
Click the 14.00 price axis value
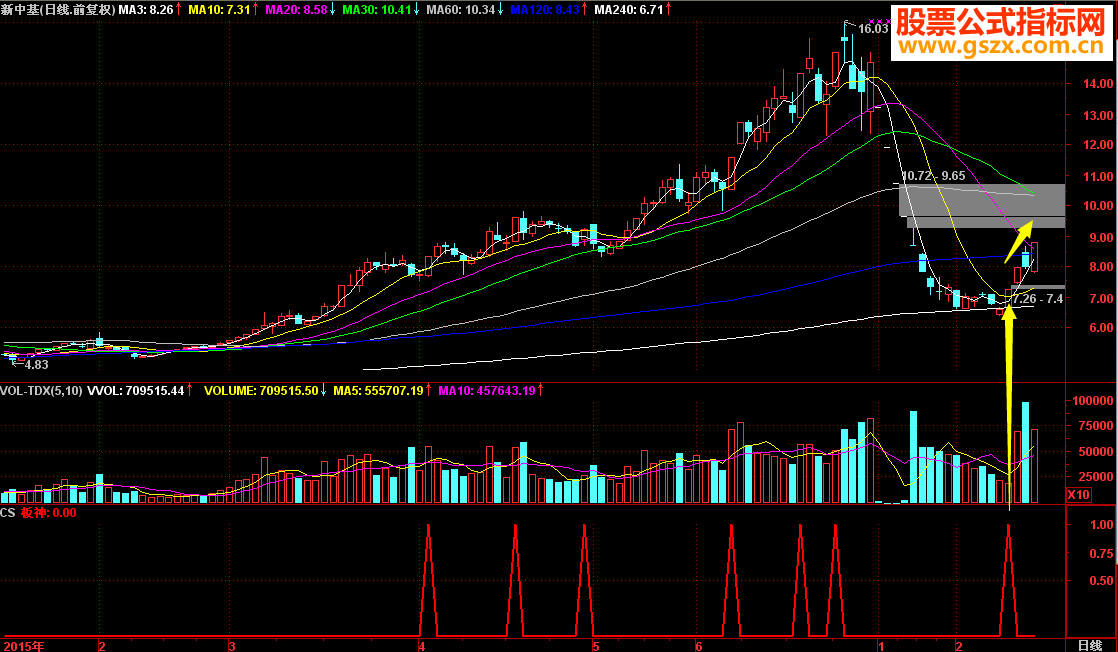tap(1098, 83)
